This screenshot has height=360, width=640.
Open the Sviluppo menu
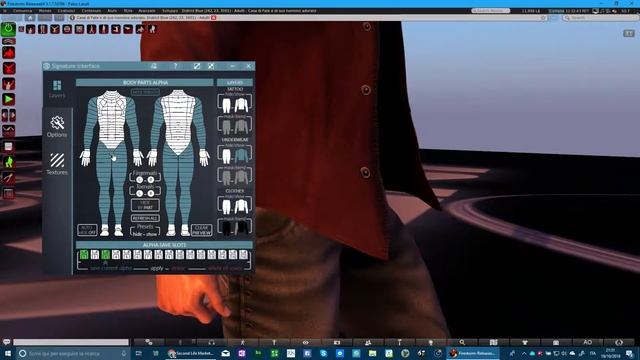pyautogui.click(x=170, y=11)
